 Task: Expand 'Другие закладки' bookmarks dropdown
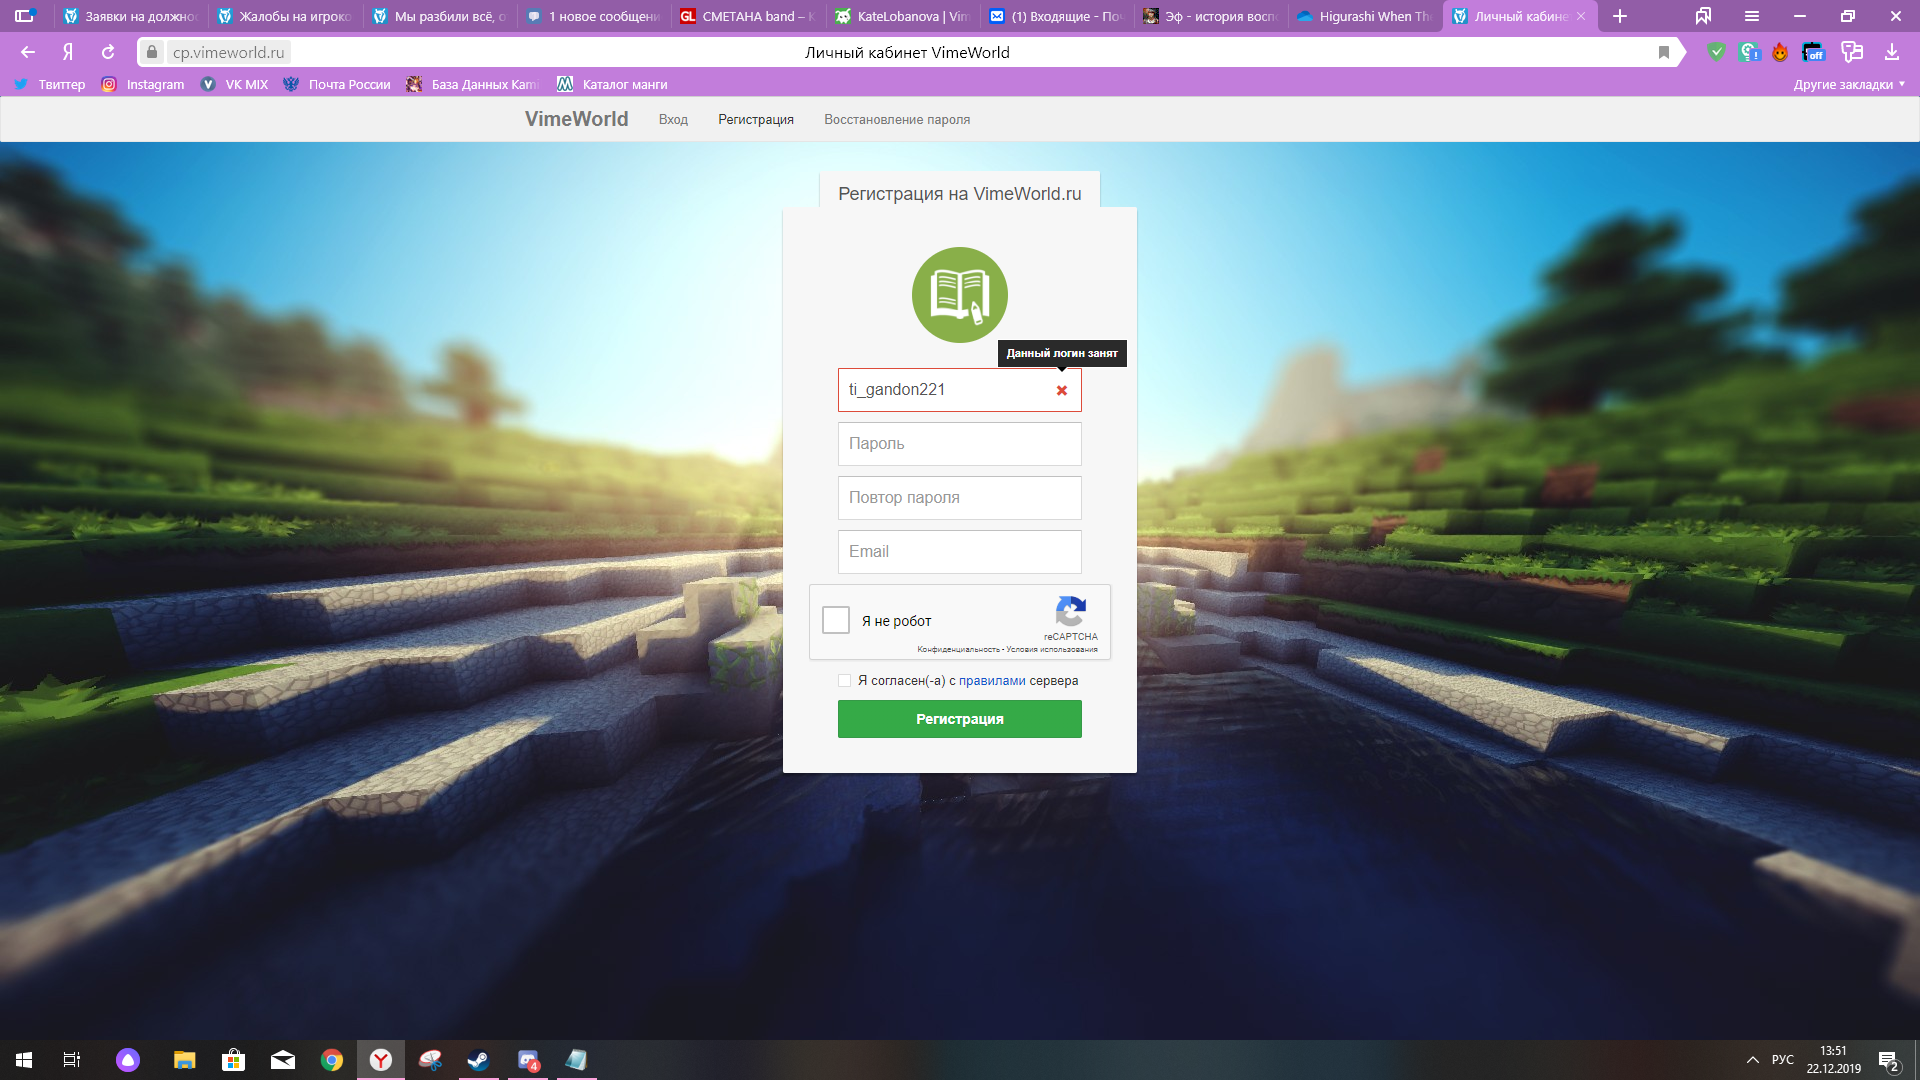1849,85
